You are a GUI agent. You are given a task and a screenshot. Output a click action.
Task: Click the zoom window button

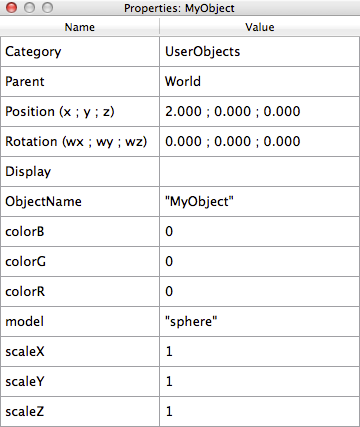point(47,8)
